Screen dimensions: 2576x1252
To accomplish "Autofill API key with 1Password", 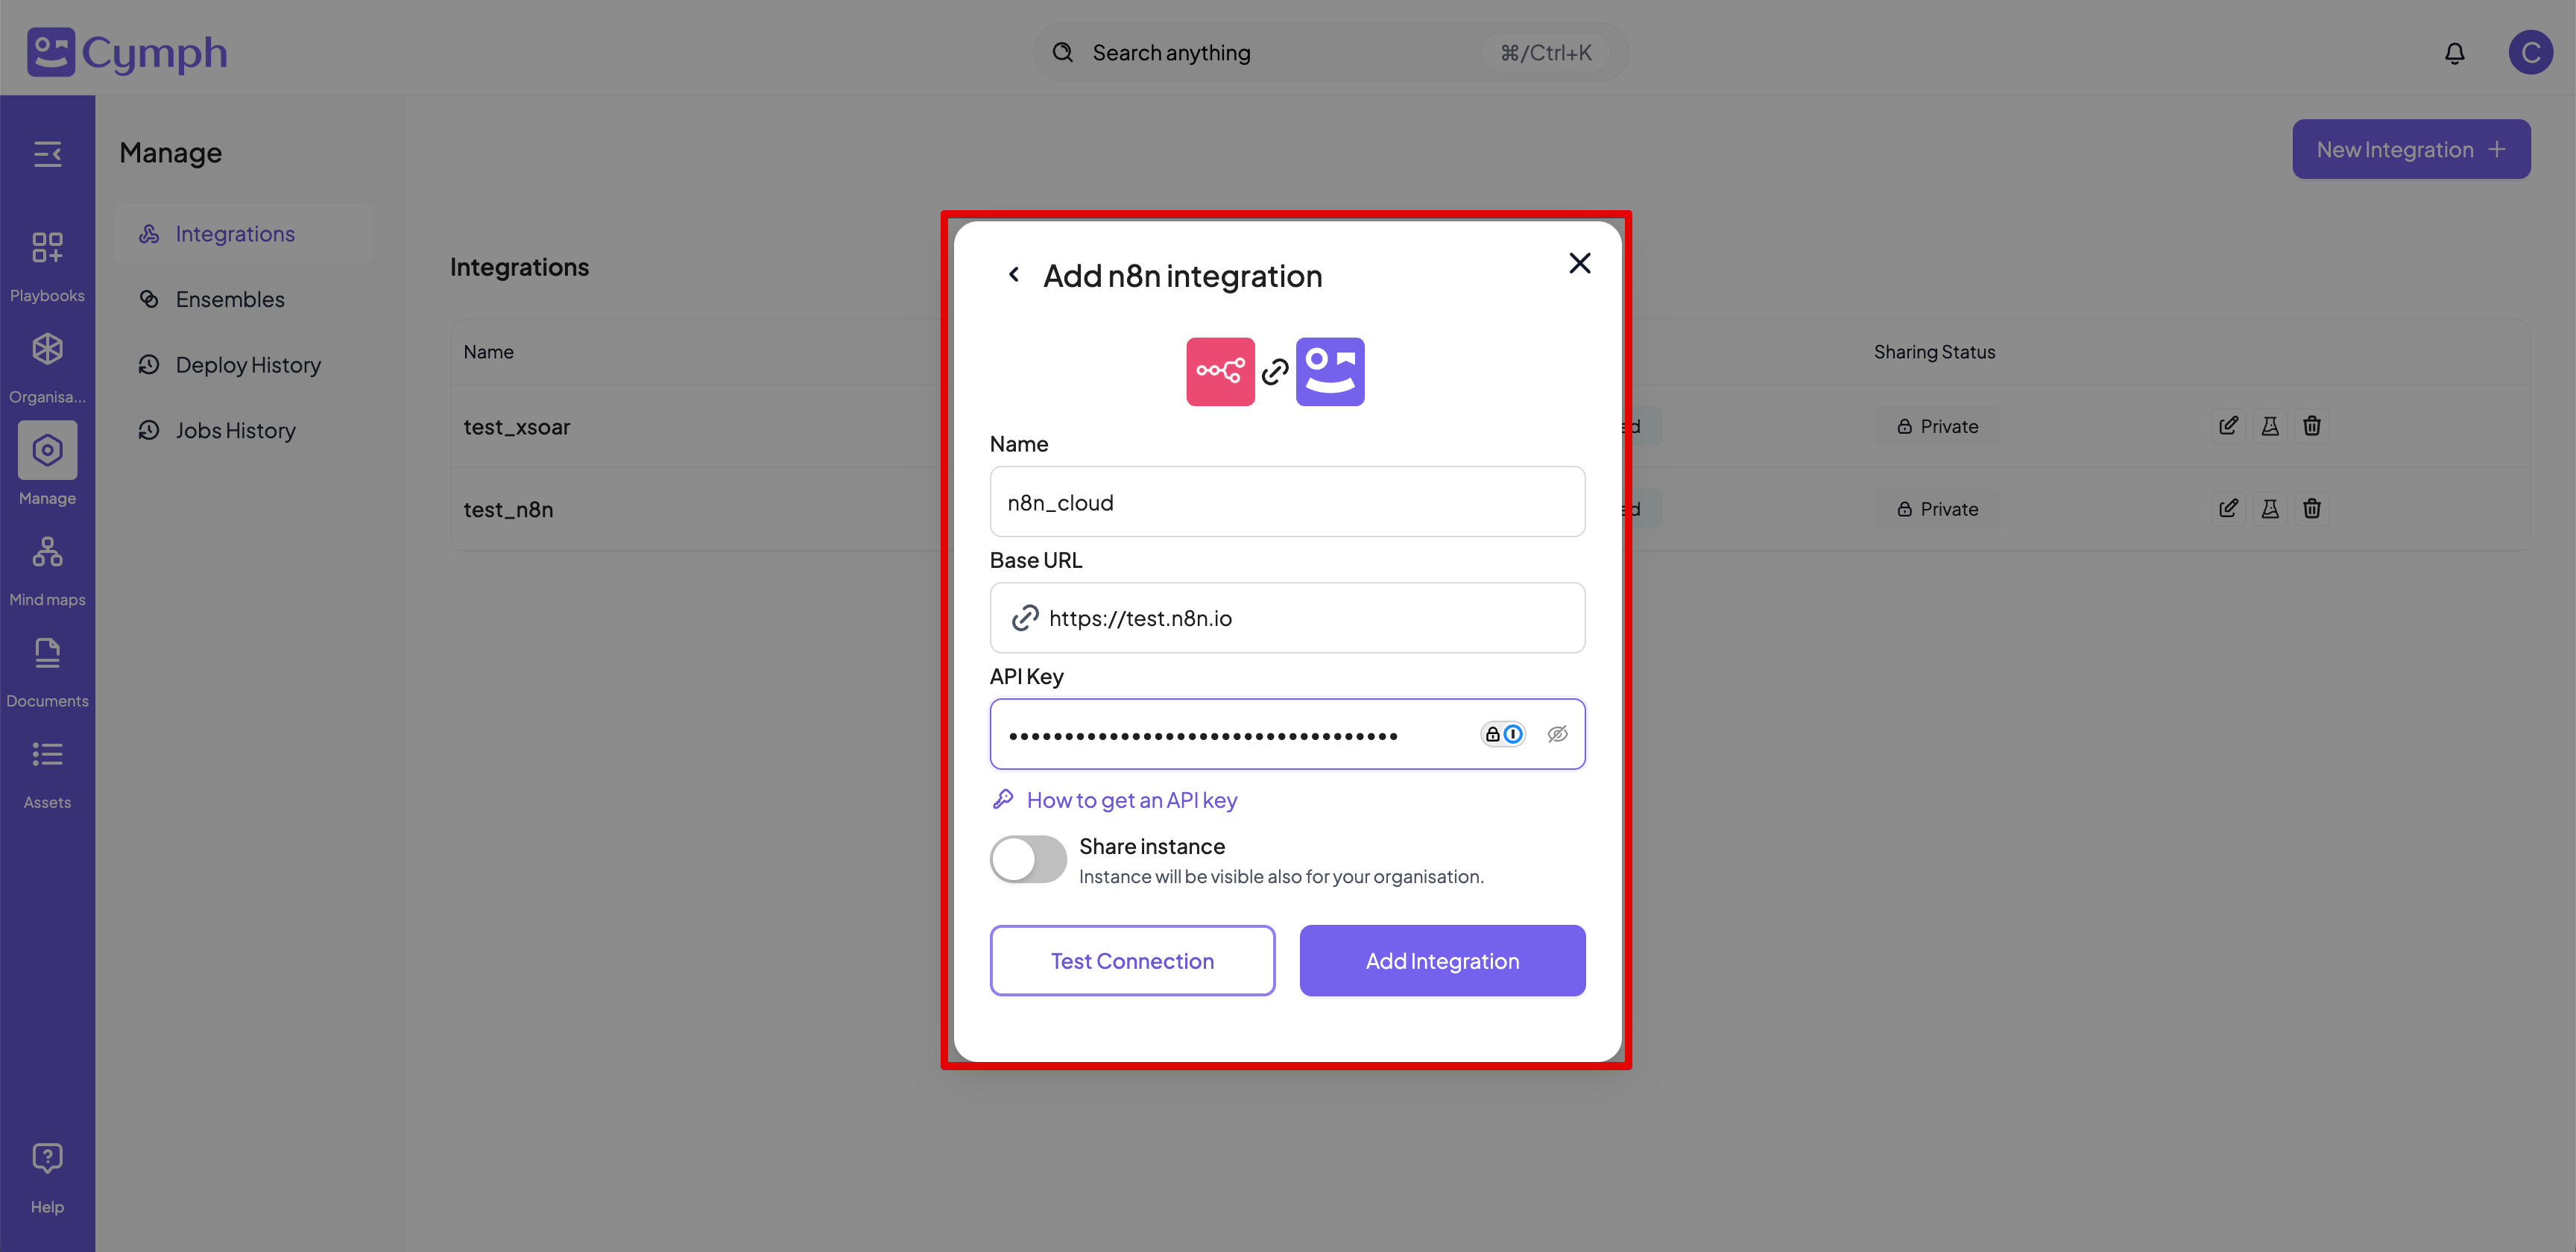I will point(1504,733).
